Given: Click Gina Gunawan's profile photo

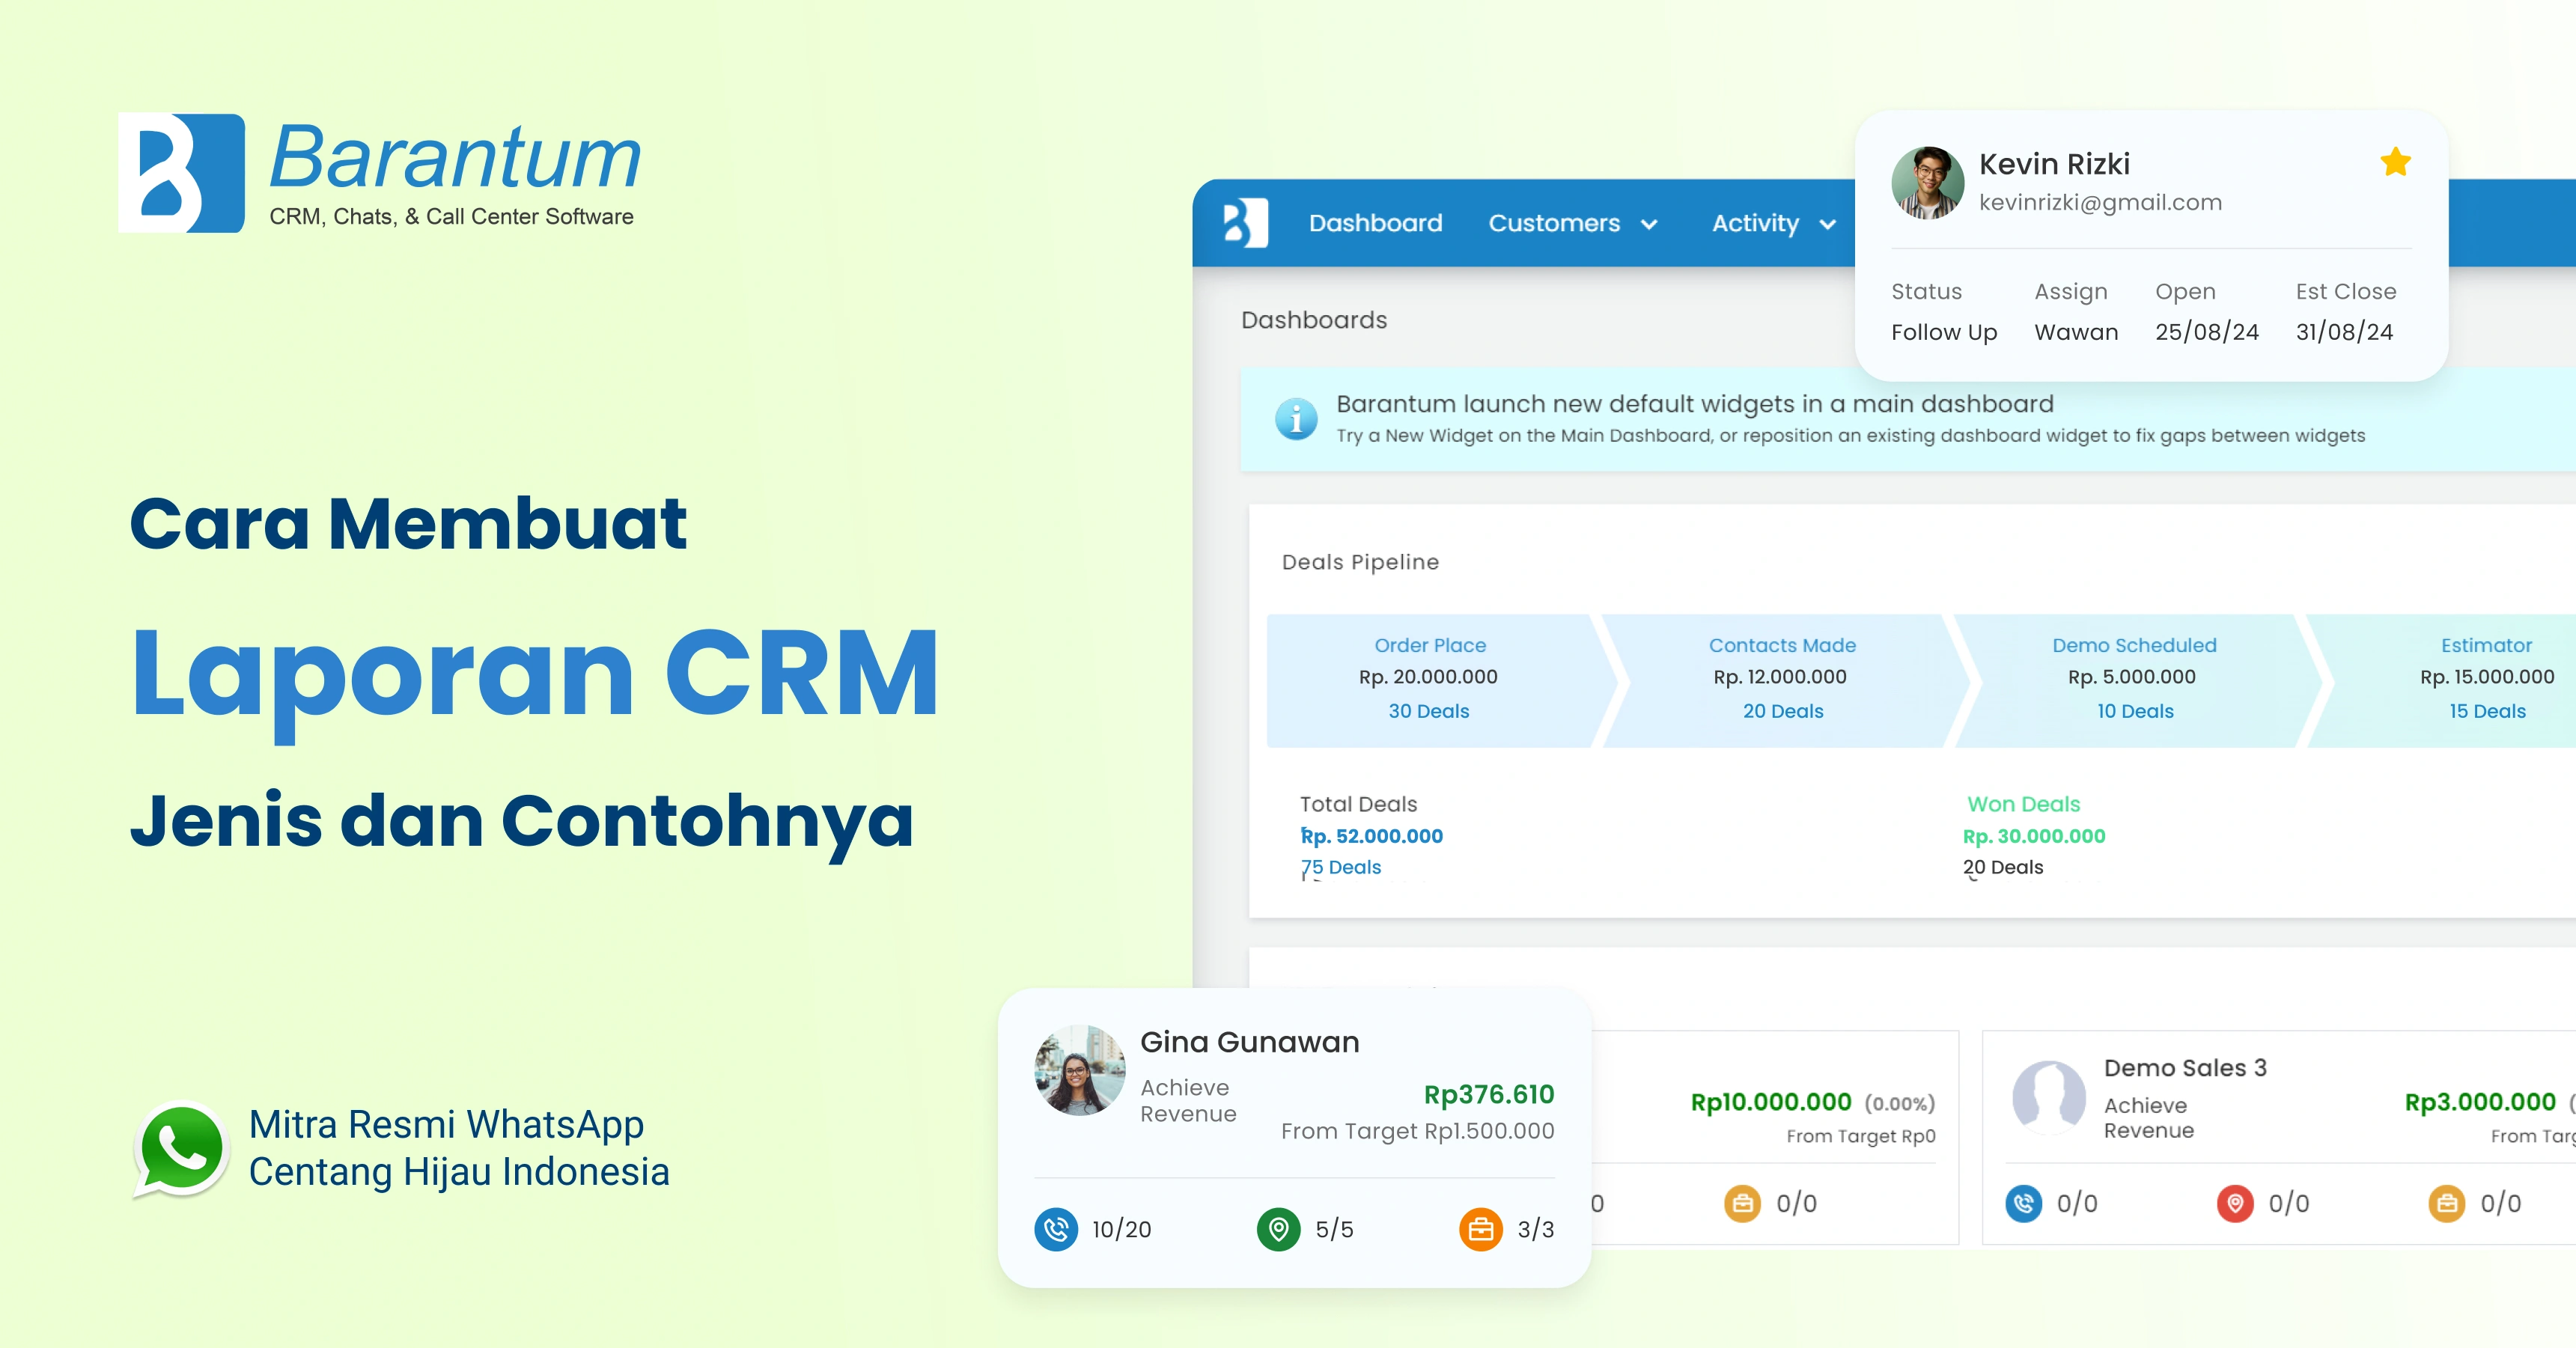Looking at the screenshot, I should tap(1079, 1070).
